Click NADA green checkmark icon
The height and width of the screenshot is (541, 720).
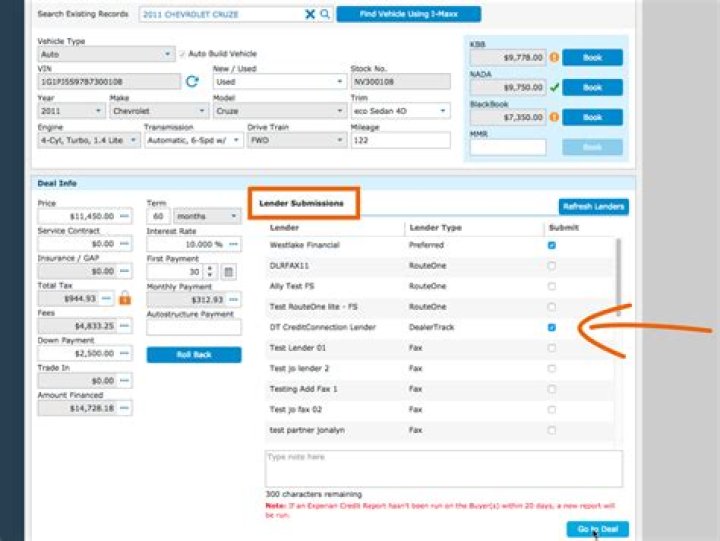554,87
